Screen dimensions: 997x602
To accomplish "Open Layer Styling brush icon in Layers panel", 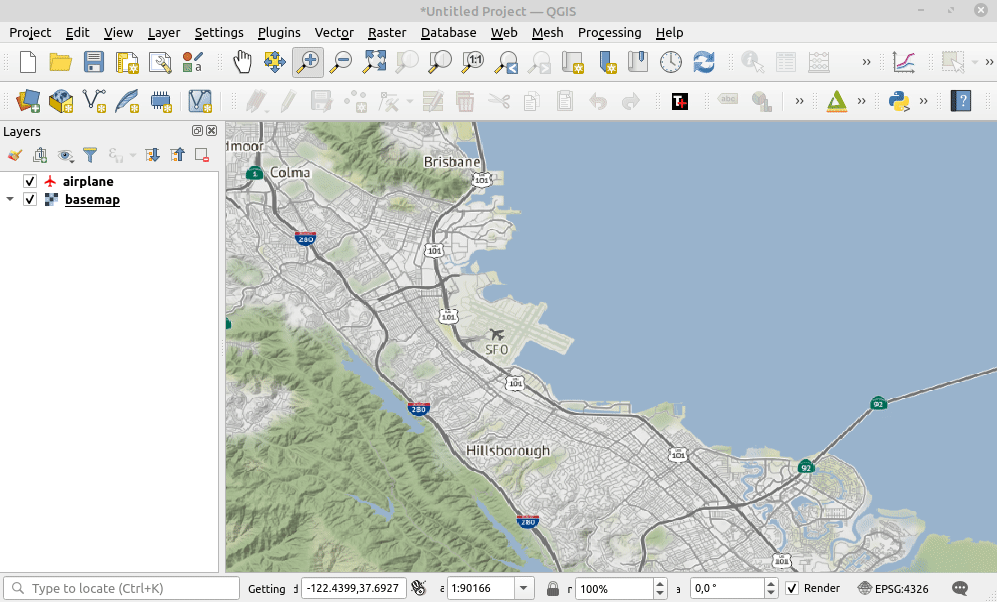I will pyautogui.click(x=15, y=155).
